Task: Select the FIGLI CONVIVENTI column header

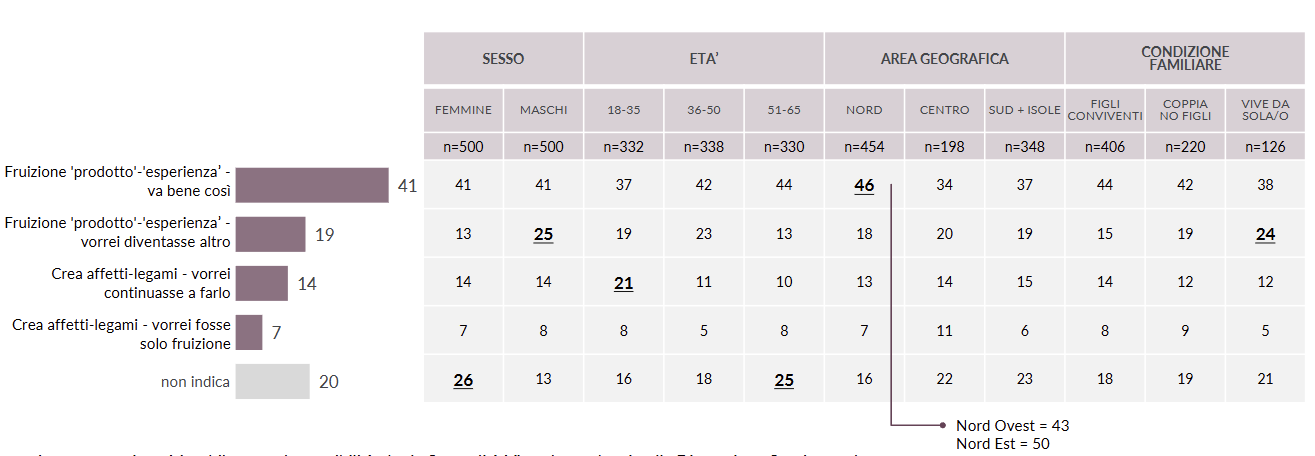Action: click(x=1105, y=110)
